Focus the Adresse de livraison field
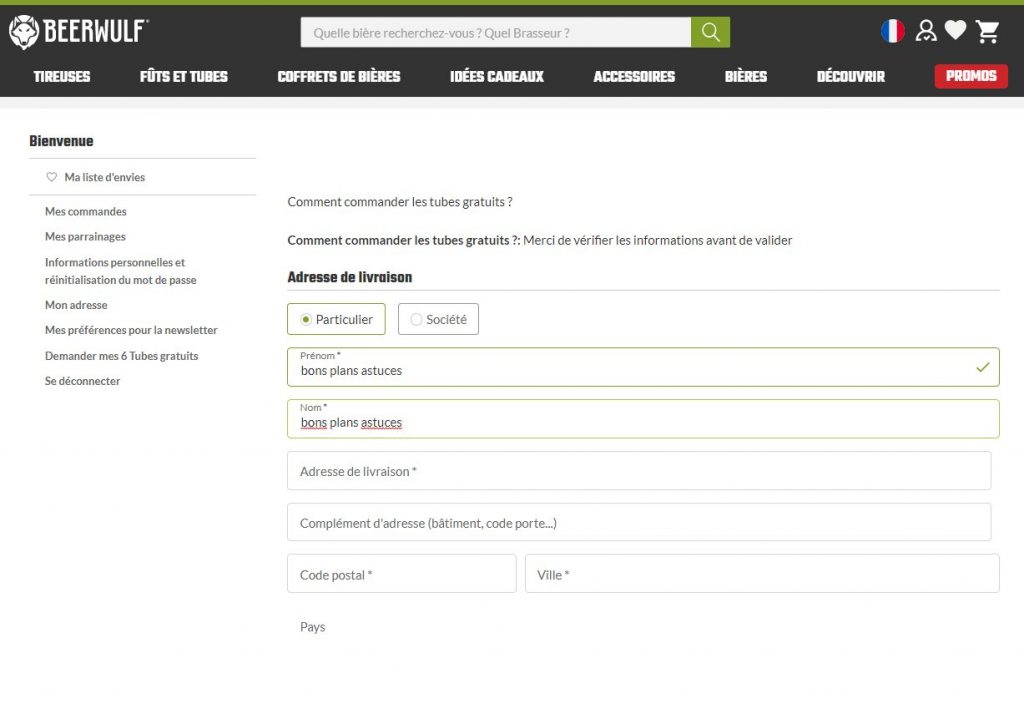Screen dimensions: 1024x704 [638, 471]
